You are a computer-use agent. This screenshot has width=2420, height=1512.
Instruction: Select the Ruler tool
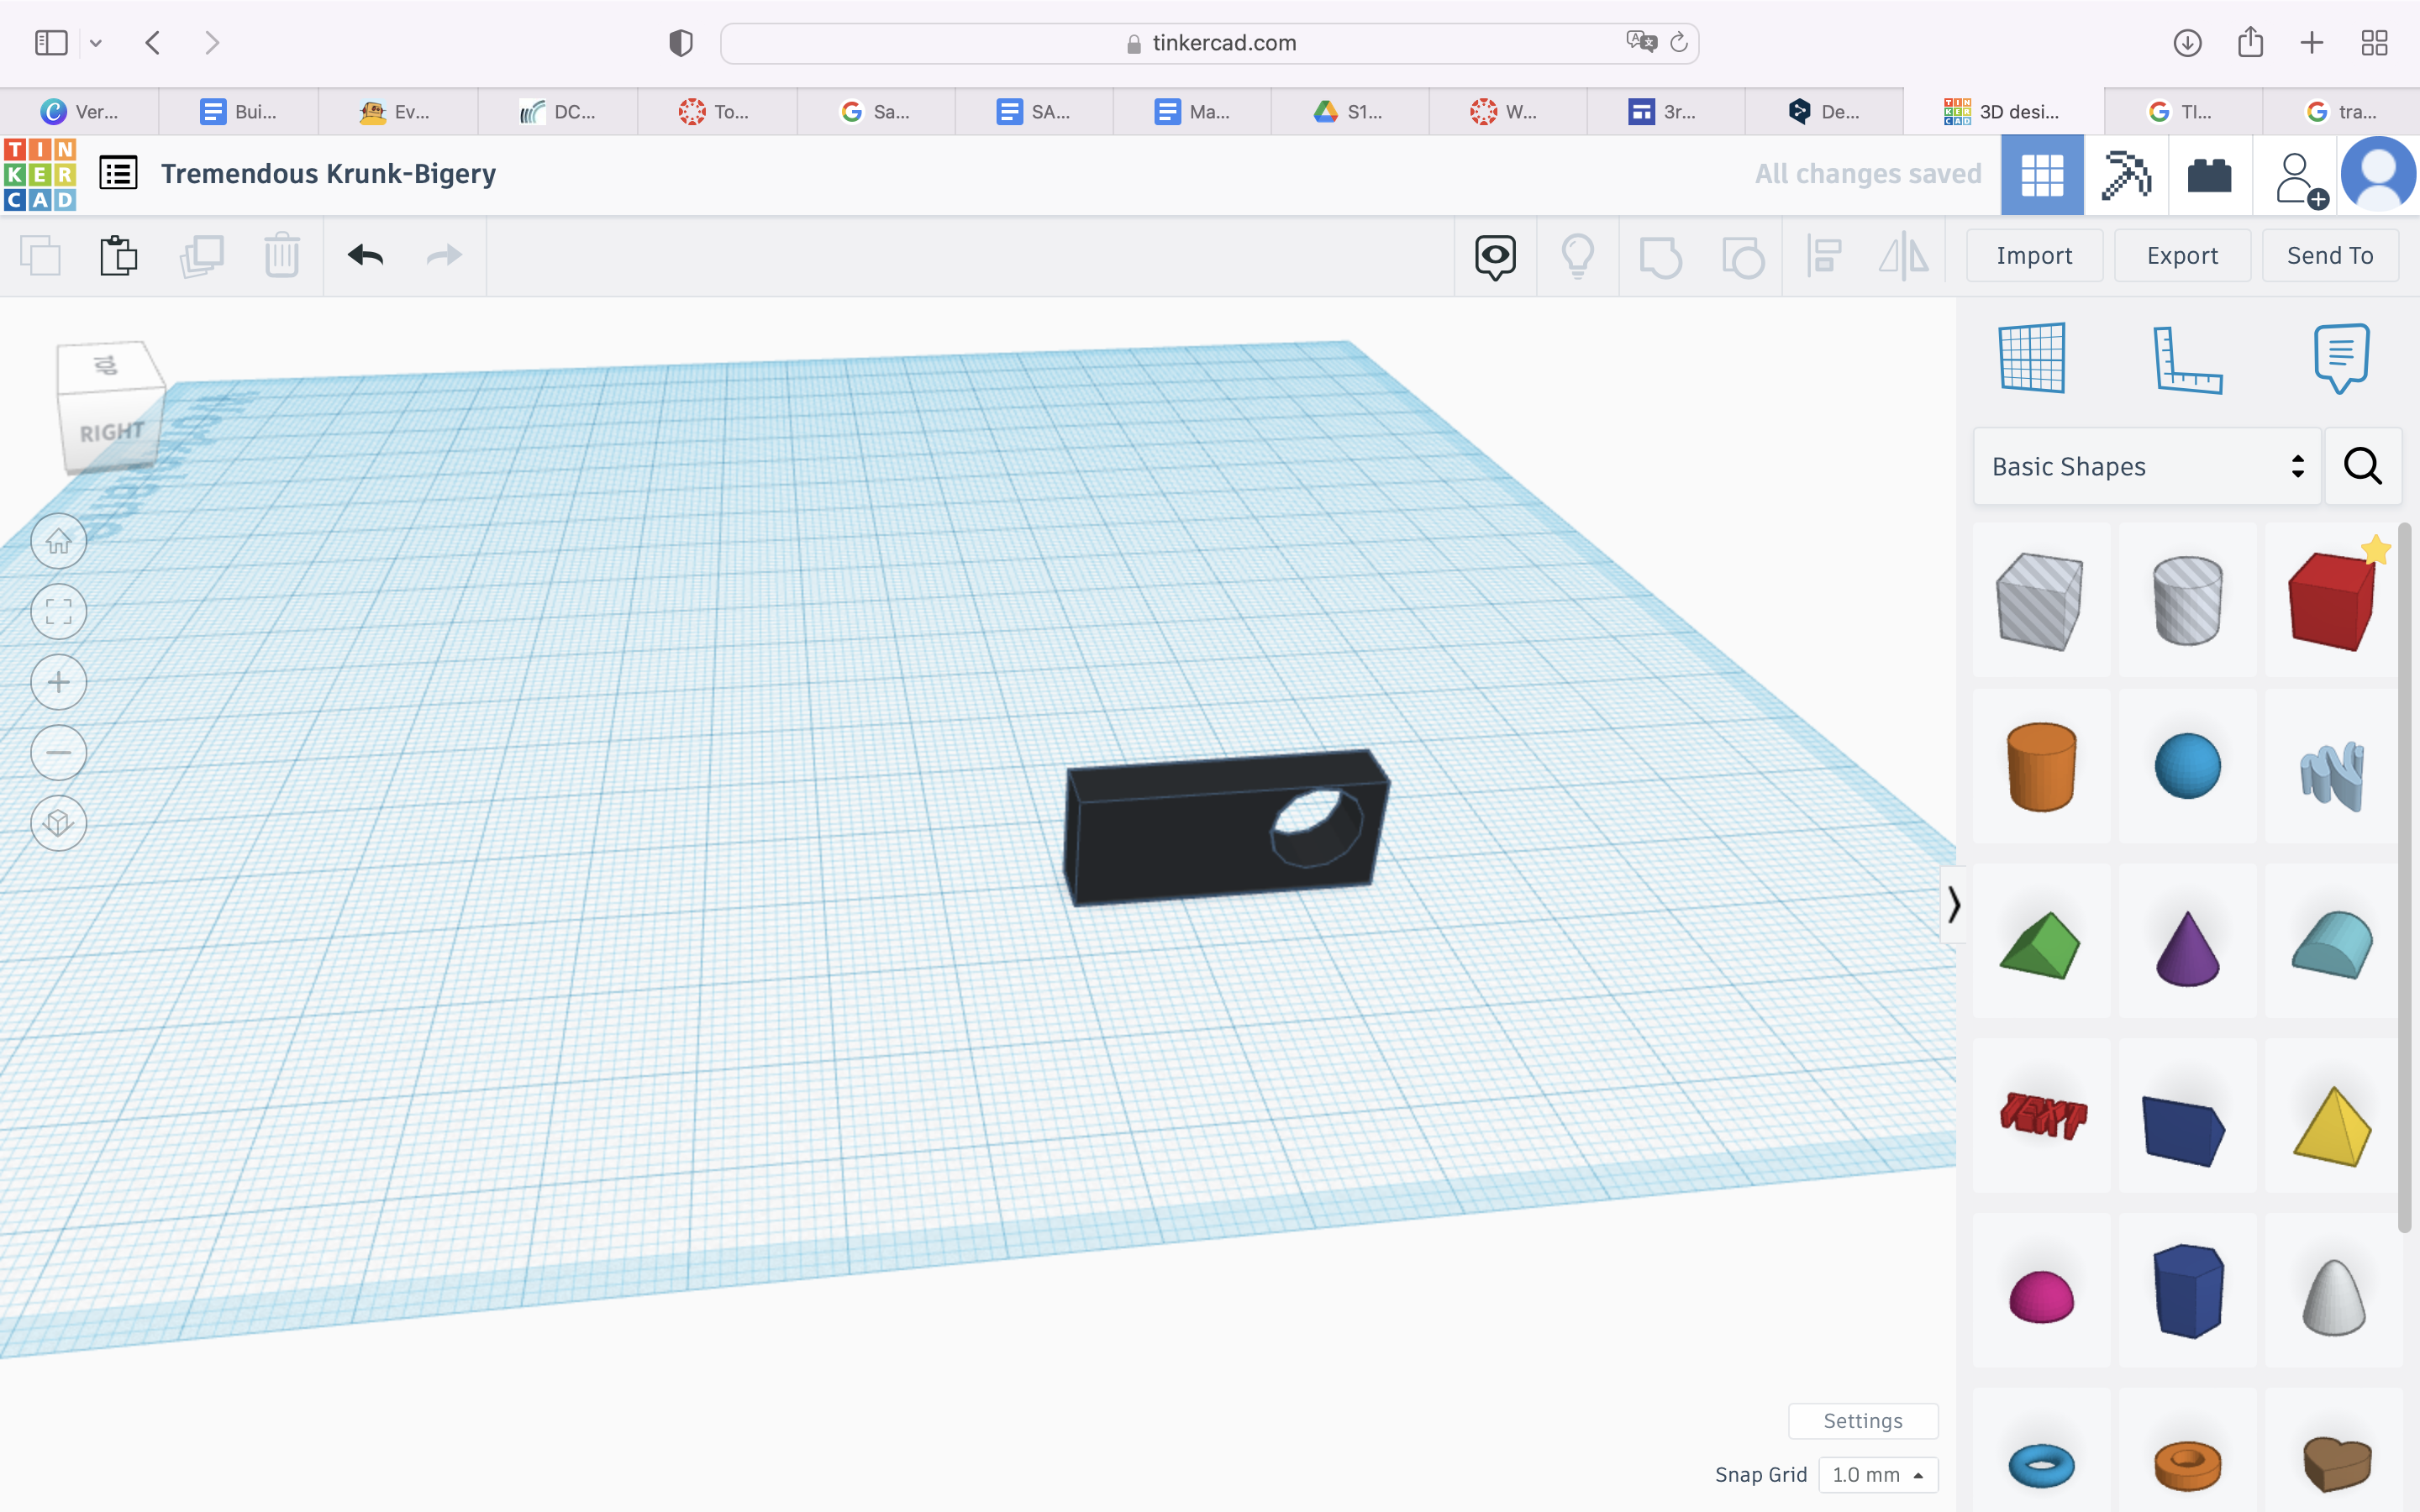(x=2186, y=359)
